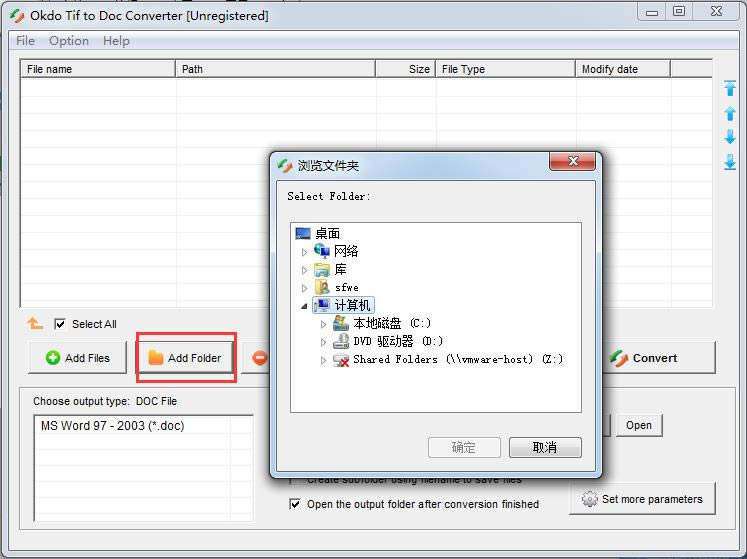Screen dimensions: 747x559
Task: Select DVD 驱动器 (D:) label in tree
Action: point(398,341)
